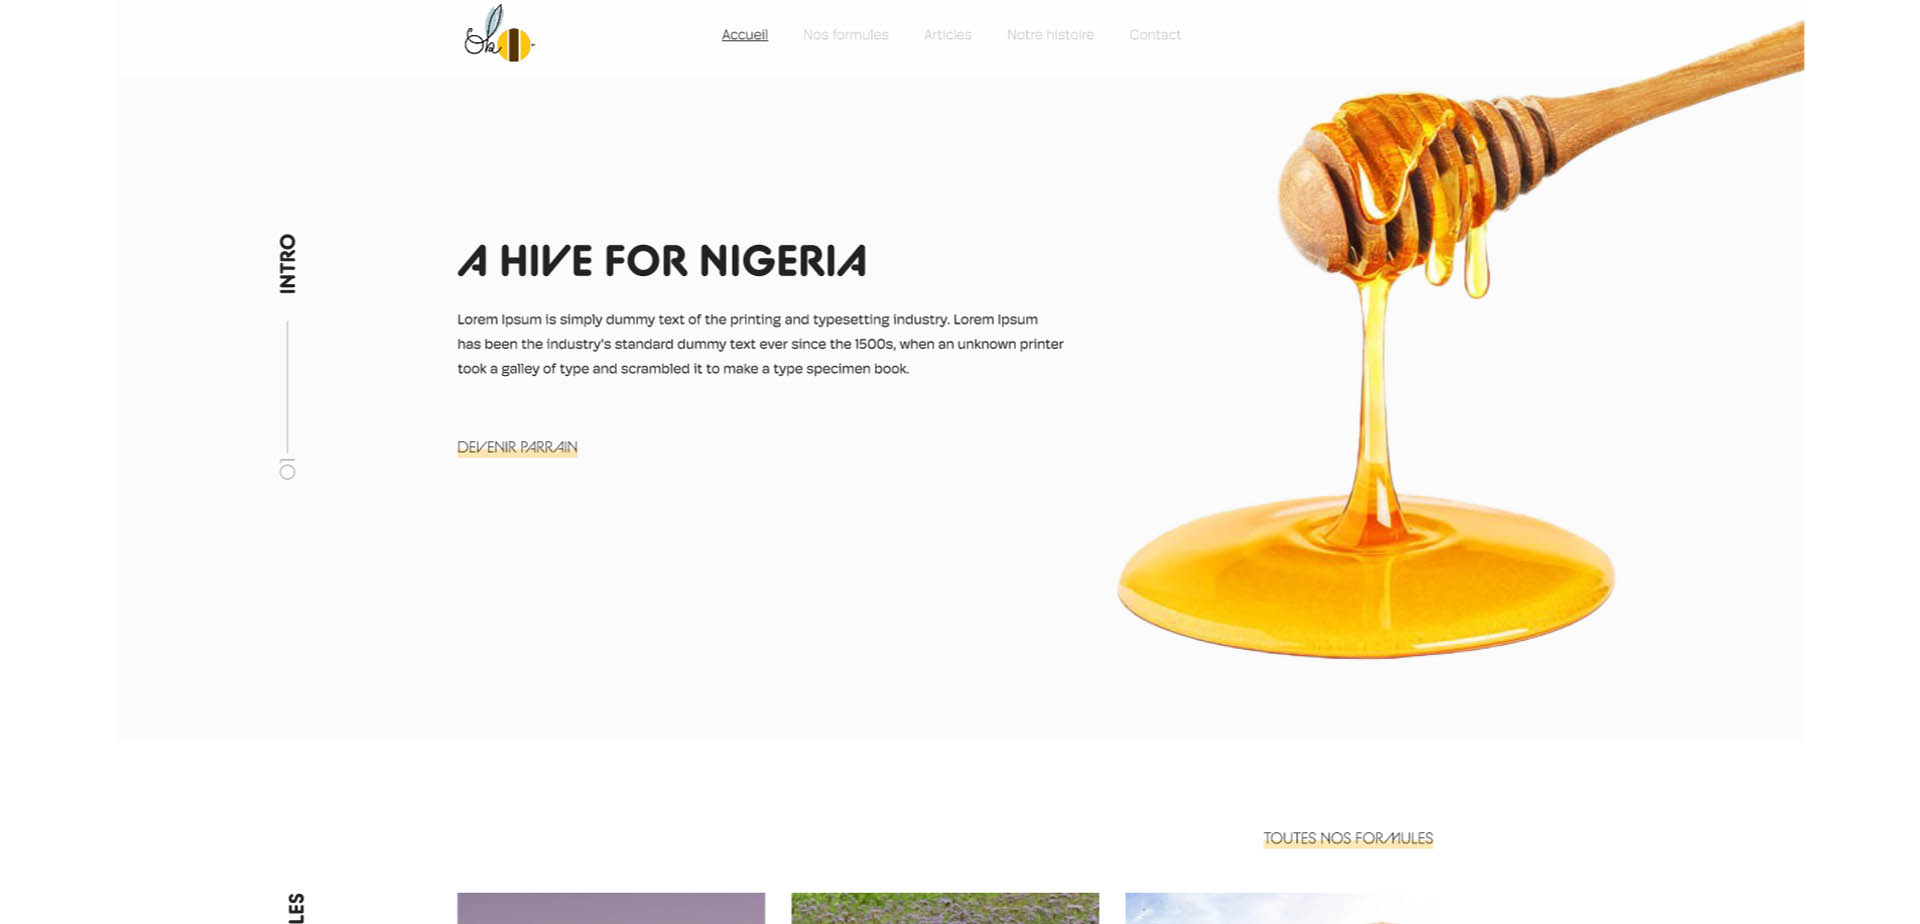The width and height of the screenshot is (1920, 924).
Task: Click the honey puddle in hero image
Action: click(x=1366, y=580)
